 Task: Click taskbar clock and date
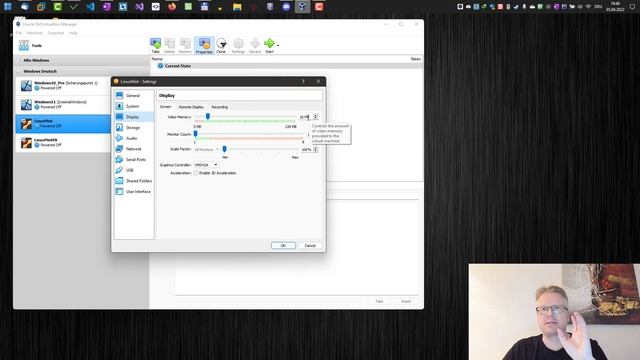[615, 7]
